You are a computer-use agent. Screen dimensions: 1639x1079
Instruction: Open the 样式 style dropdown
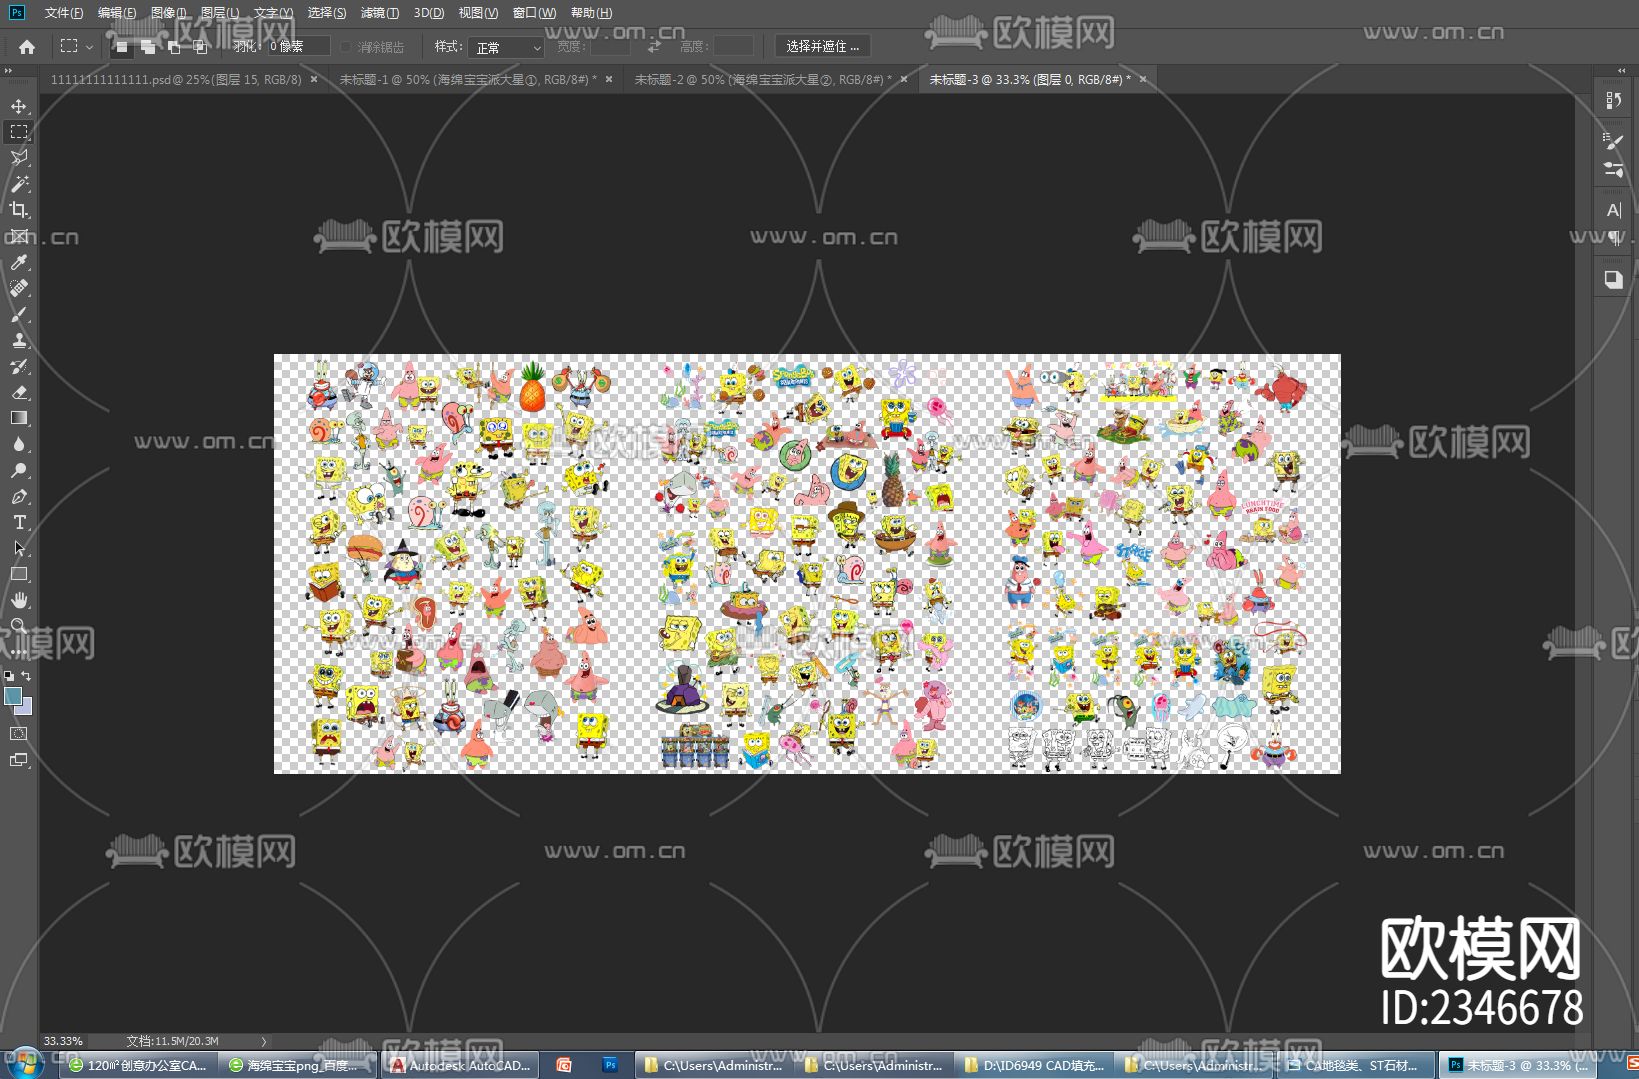coord(506,47)
